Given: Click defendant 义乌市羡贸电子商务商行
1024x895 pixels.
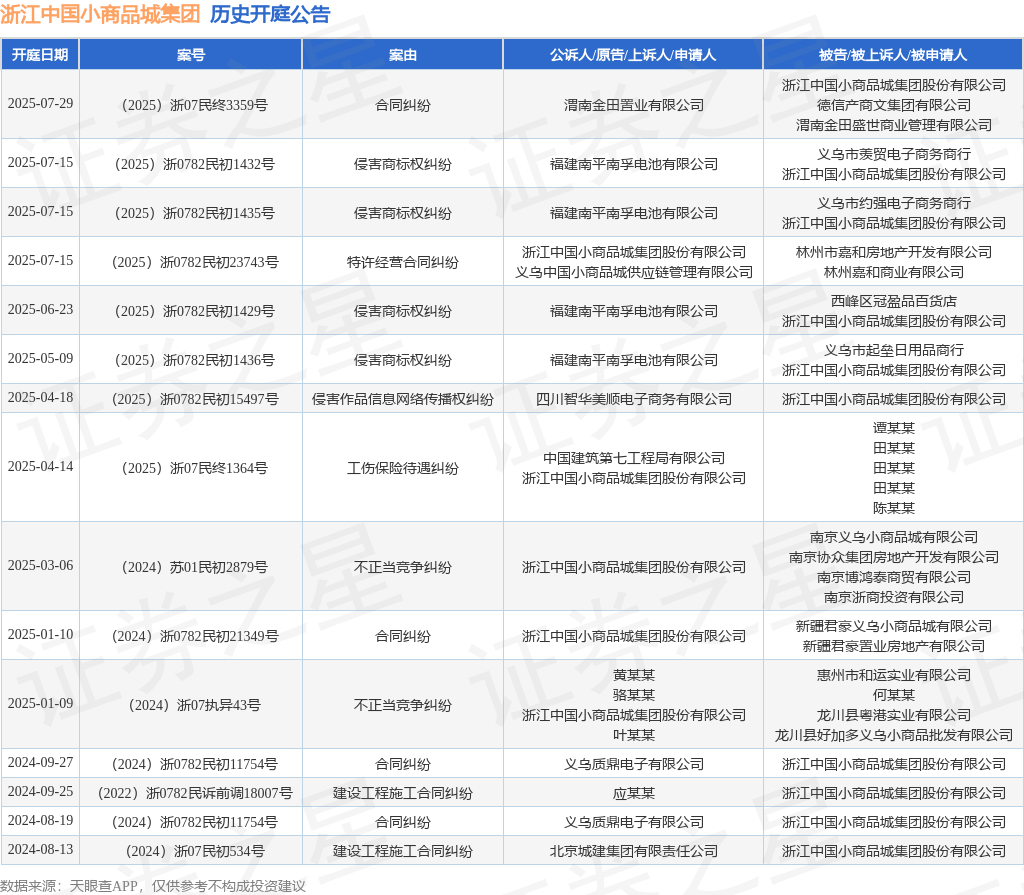Looking at the screenshot, I should [893, 154].
